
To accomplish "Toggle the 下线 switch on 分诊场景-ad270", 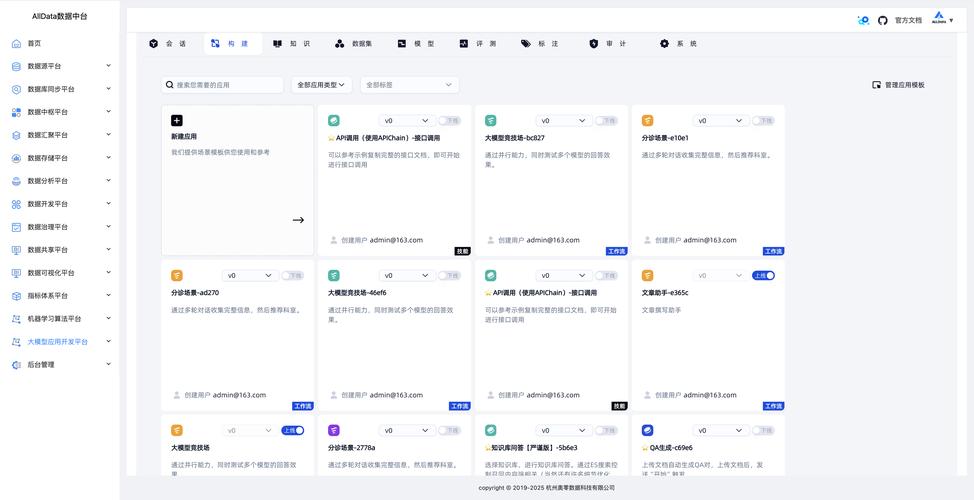I will pos(292,275).
